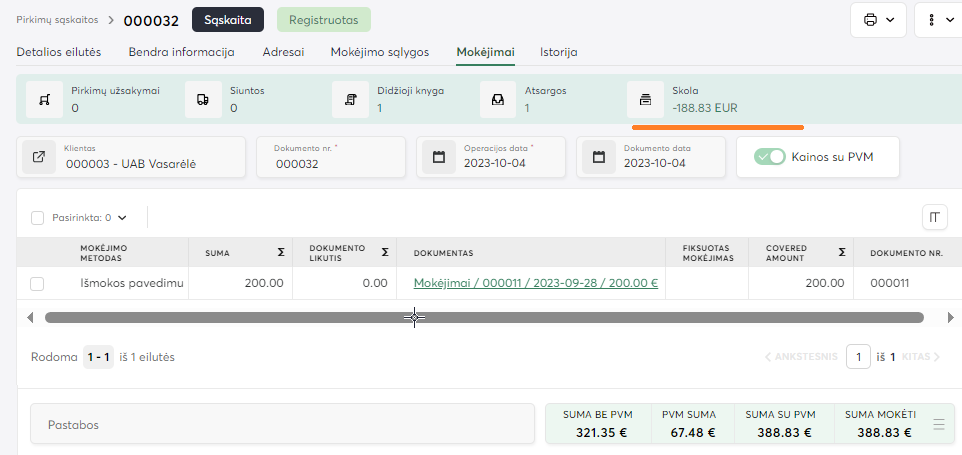Image resolution: width=962 pixels, height=455 pixels.
Task: Click the Pirkimų užsakymai cart icon
Action: (44, 99)
